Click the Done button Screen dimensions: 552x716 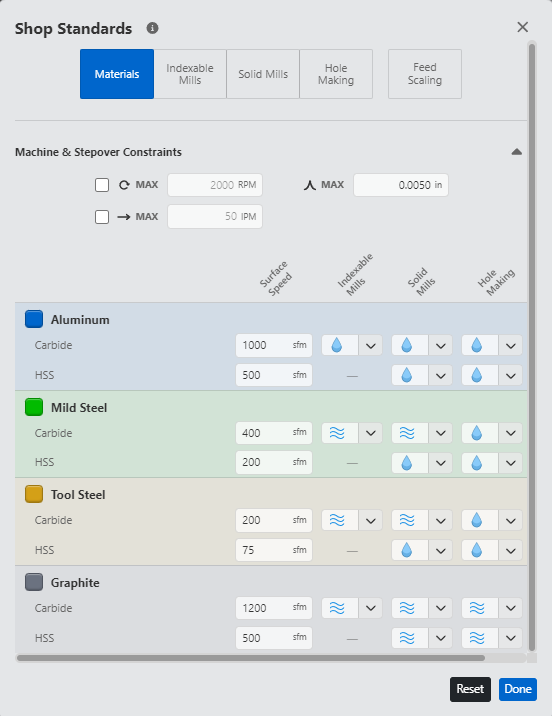518,689
